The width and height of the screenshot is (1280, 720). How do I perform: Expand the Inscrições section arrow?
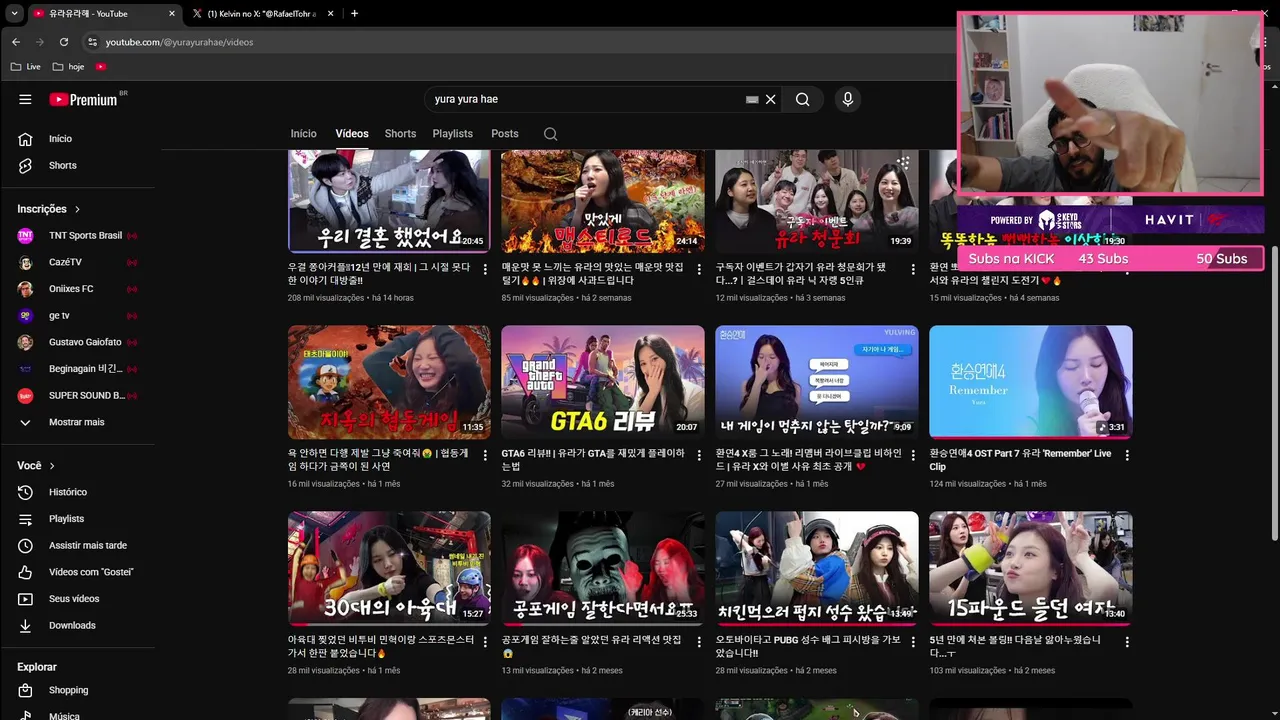pos(77,209)
